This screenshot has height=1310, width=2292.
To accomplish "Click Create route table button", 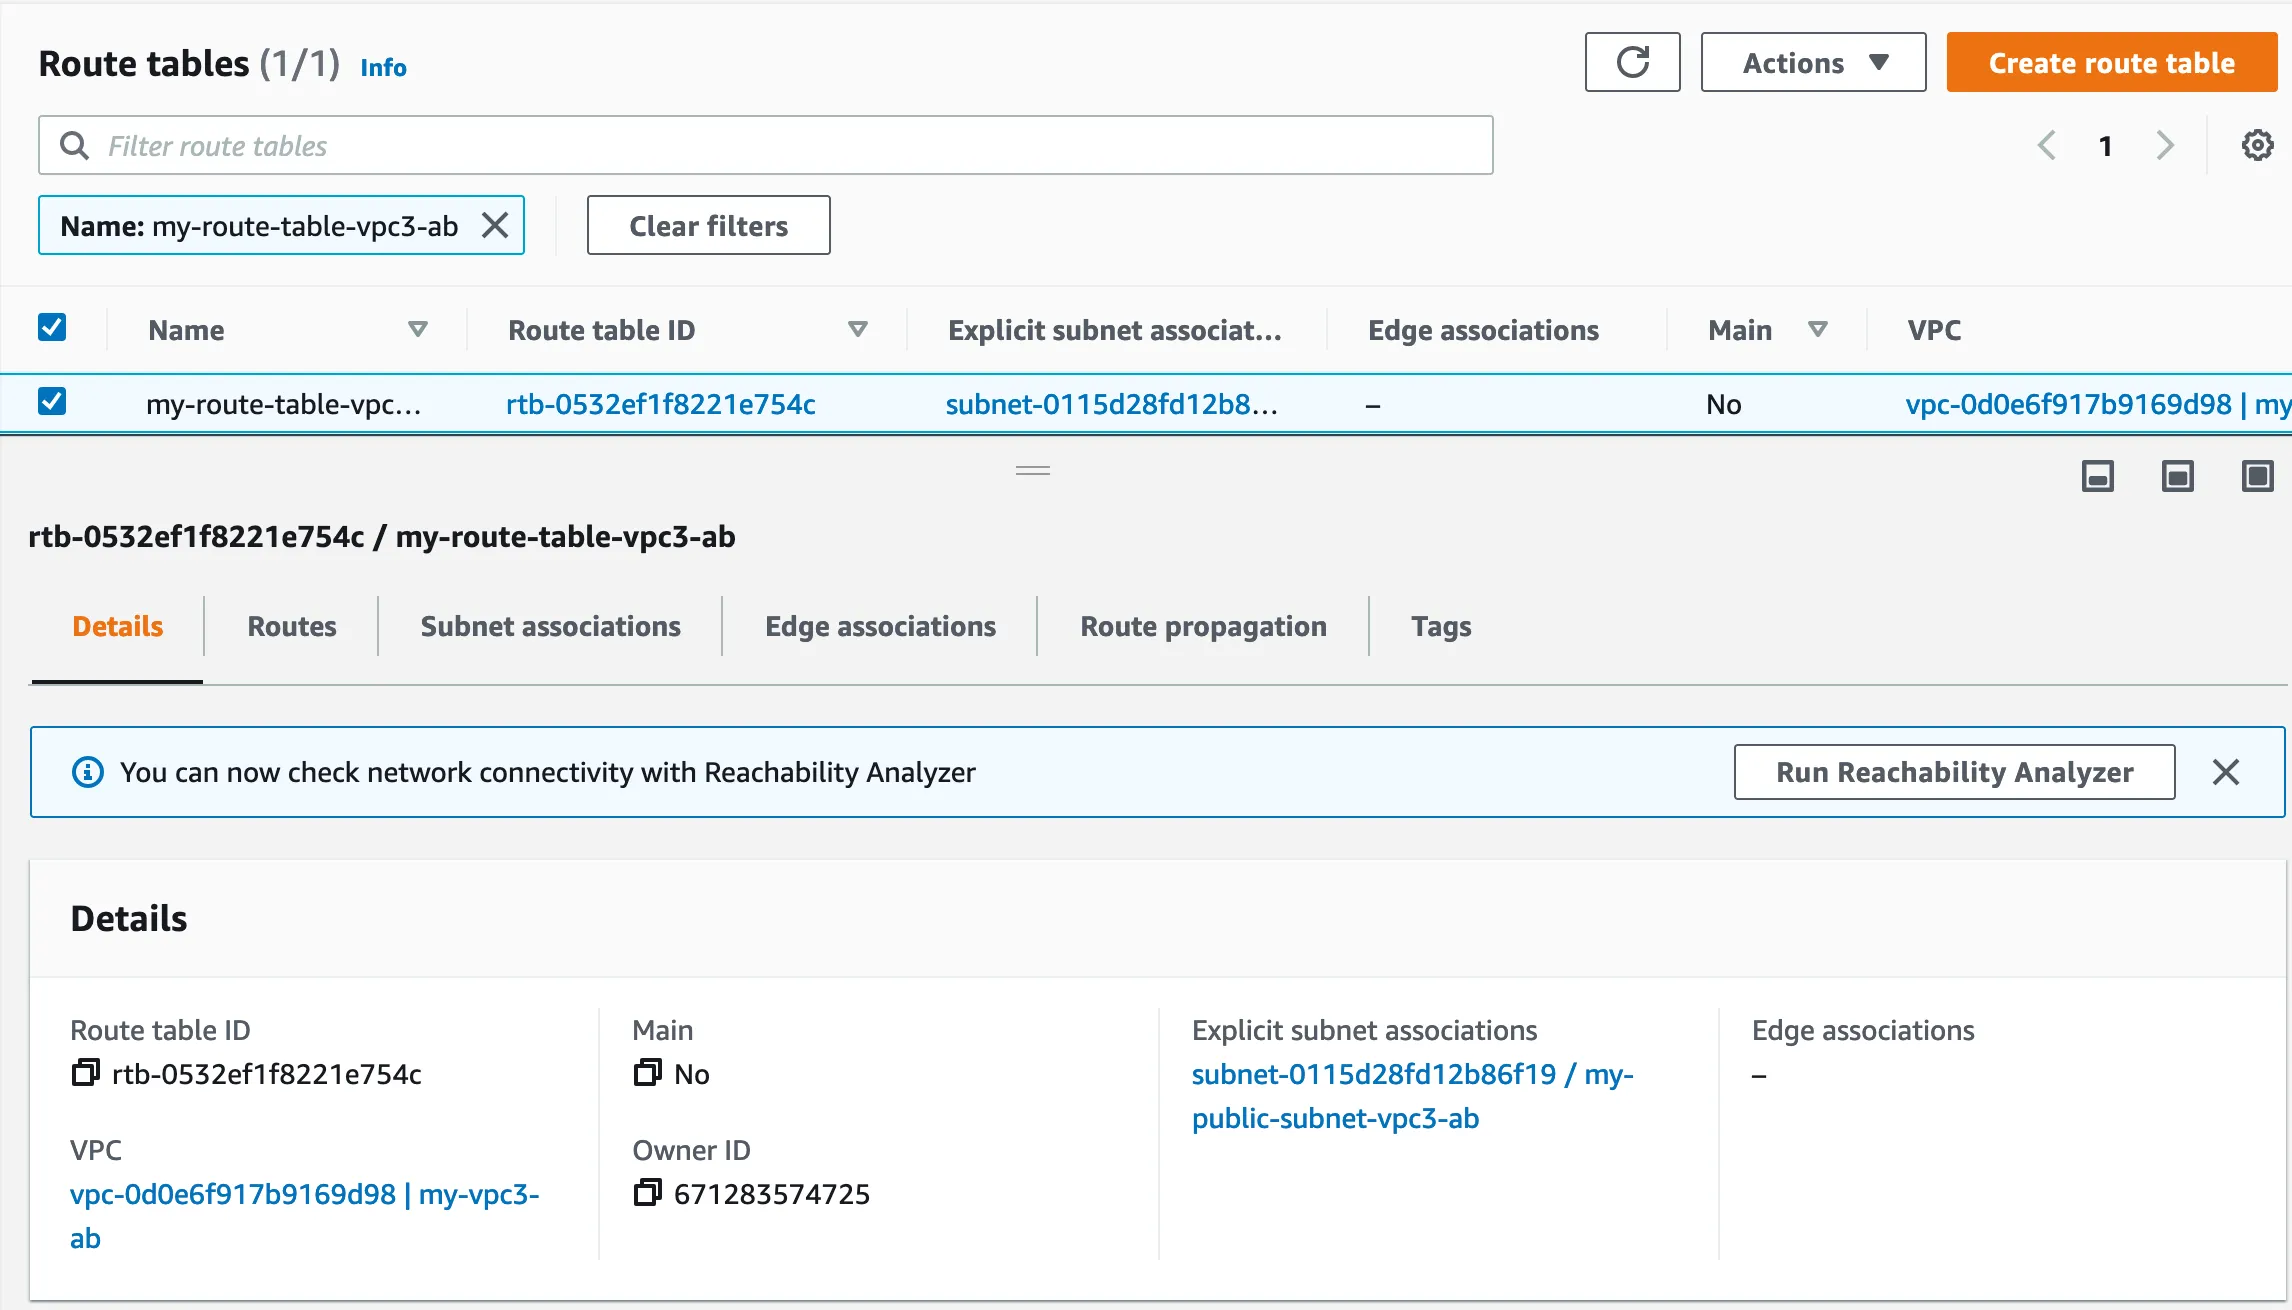I will (2111, 62).
